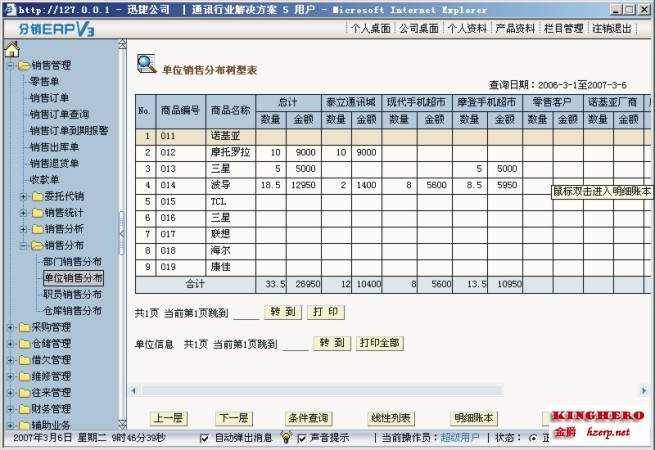Screen dimensions: 655x450
Task: Click the 维修管理 folder icon
Action: (x=24, y=376)
